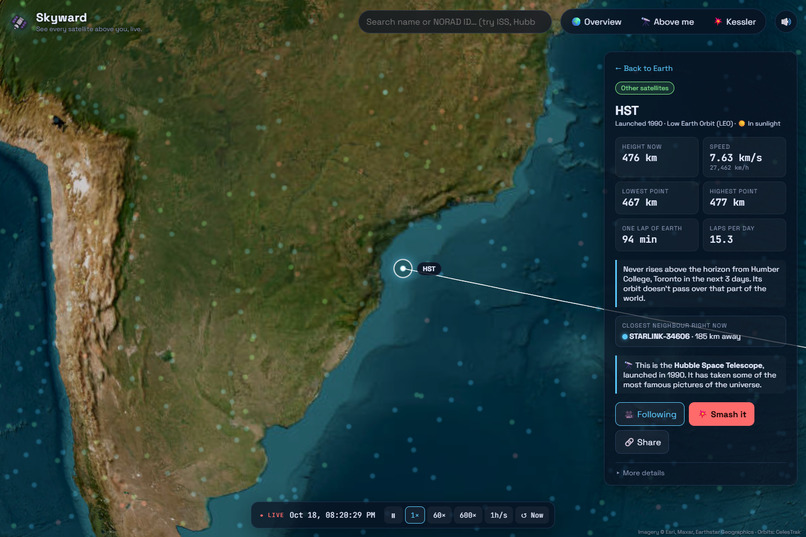
Task: Click the Other satellites category tag
Action: coord(645,88)
